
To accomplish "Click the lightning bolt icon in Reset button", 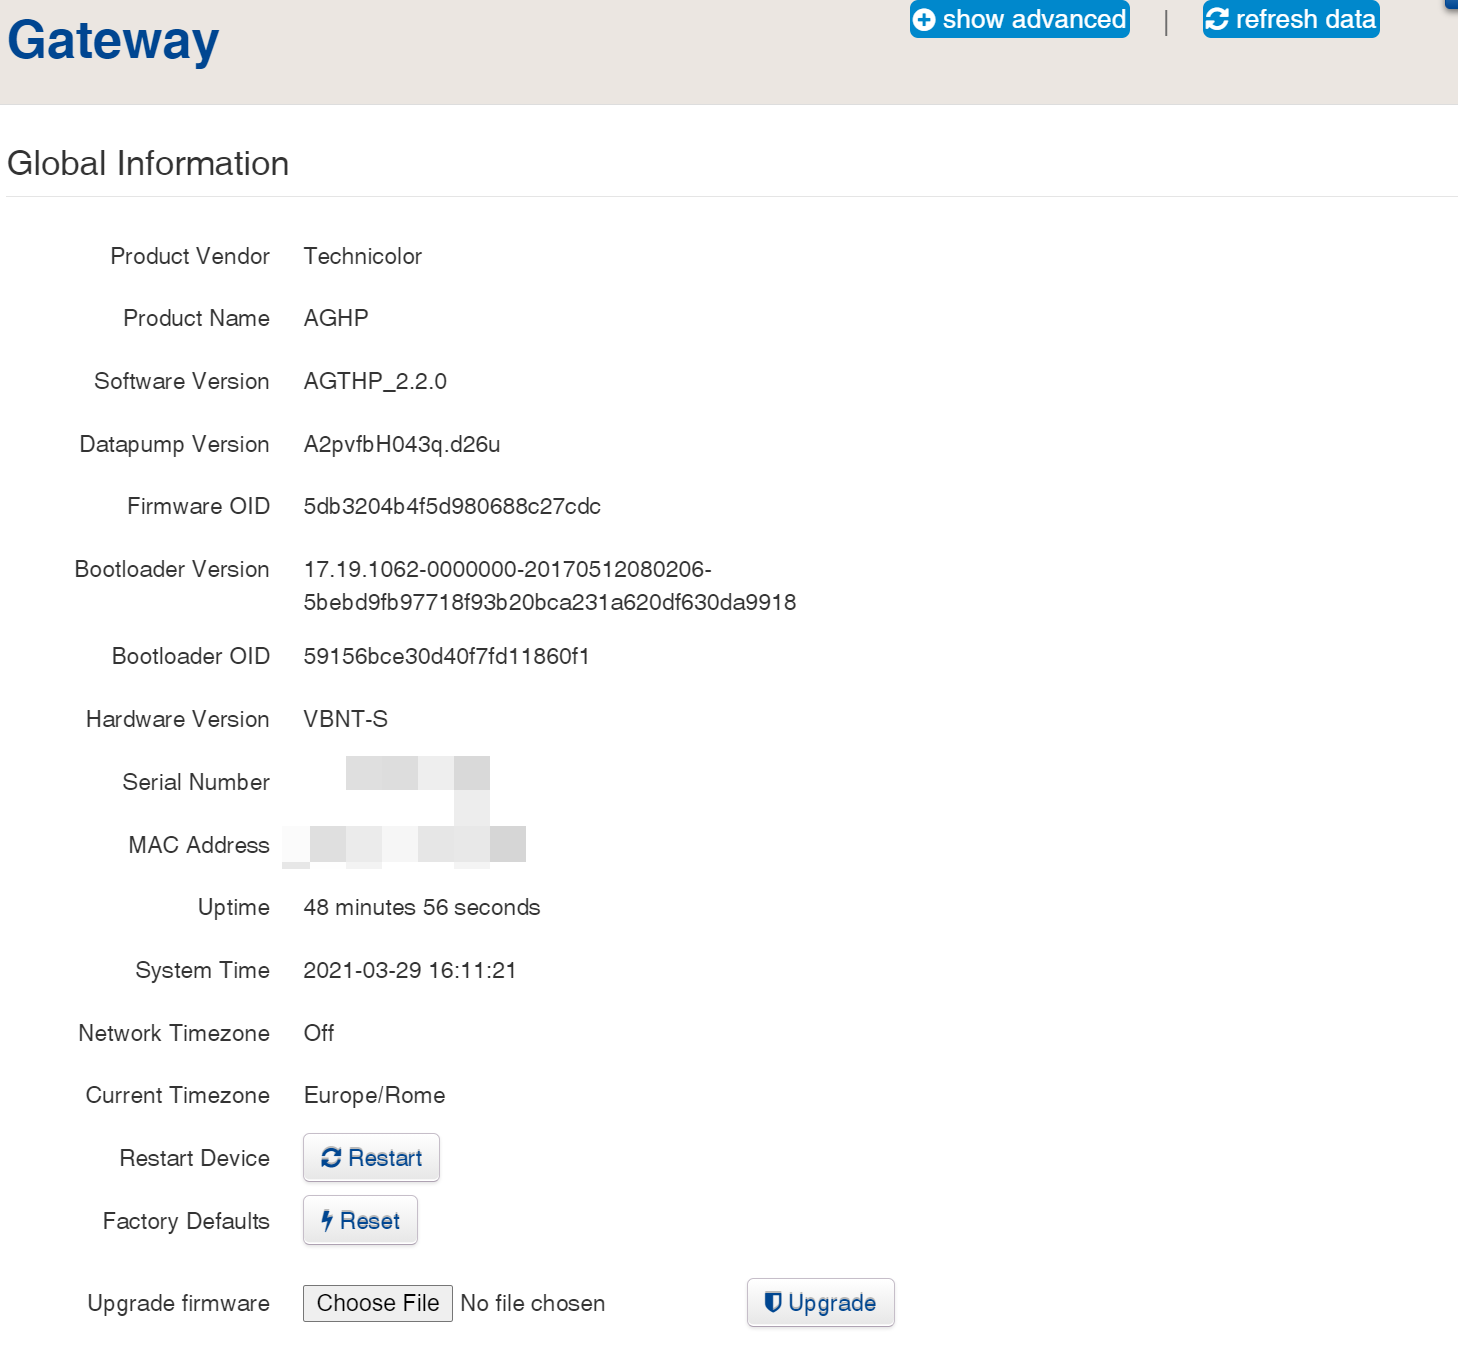I will pyautogui.click(x=327, y=1221).
